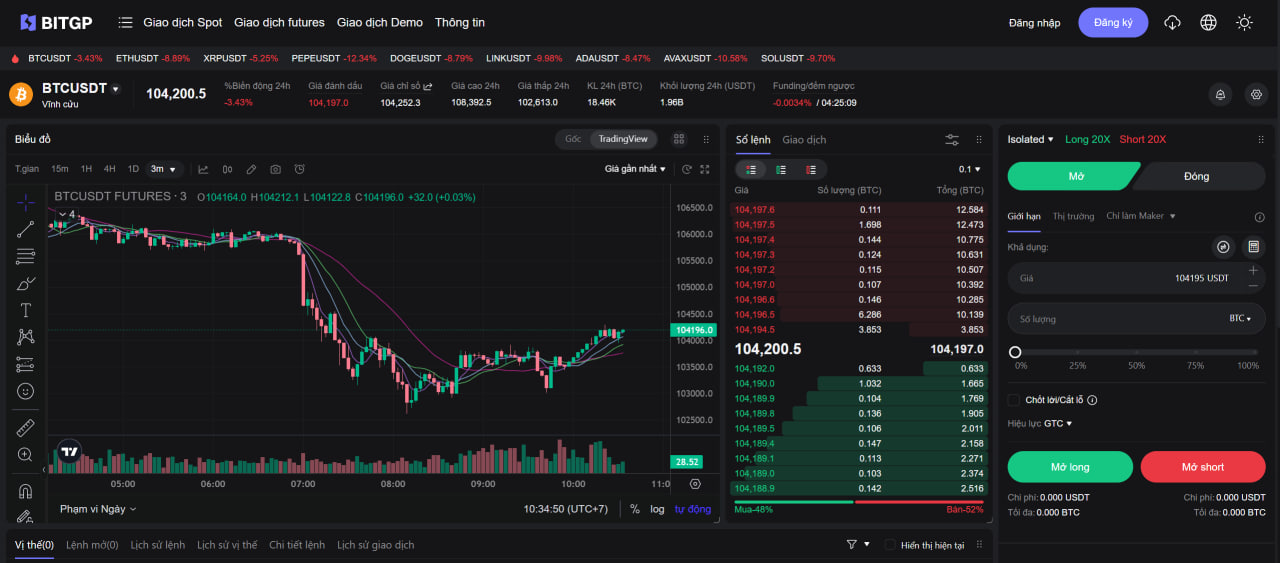Select the ruler measure tool

[x=26, y=428]
